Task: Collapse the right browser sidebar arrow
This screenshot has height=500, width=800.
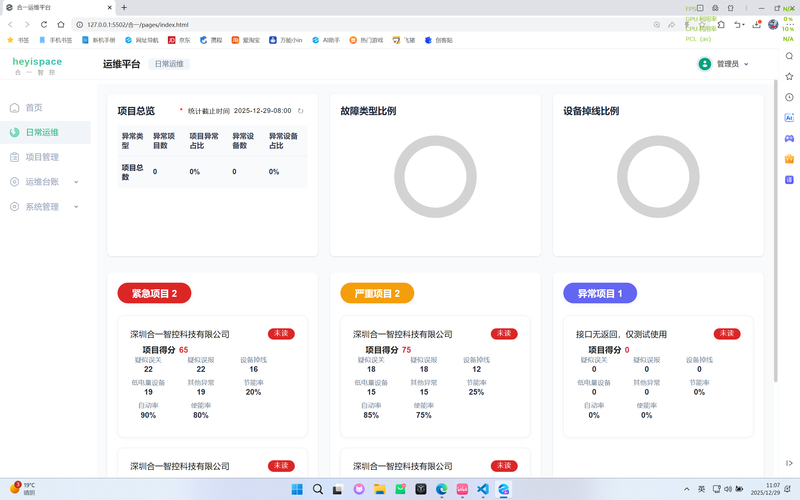Action: pos(789,463)
